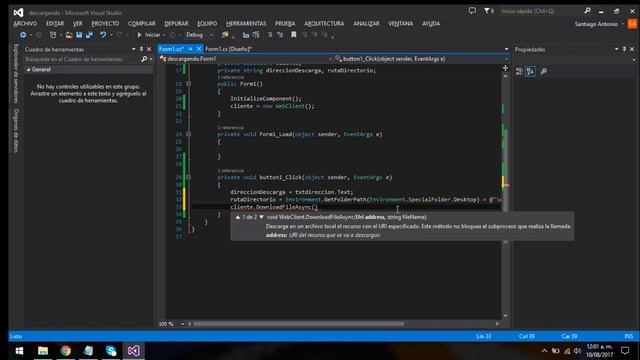Open the DEPURAR menu
The image size is (640, 360).
point(176,24)
